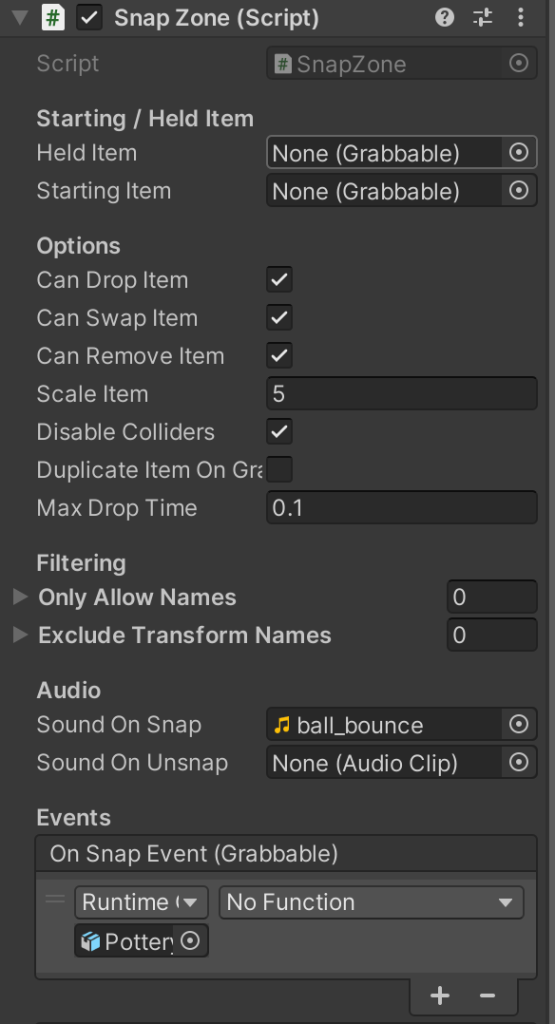
Task: Add a new On Snap Event listener with plus
Action: (x=440, y=995)
